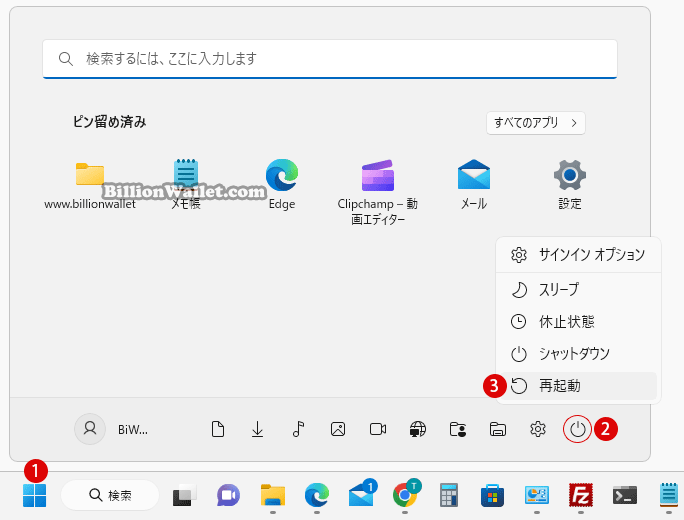Open FileZilla on the taskbar

coord(581,496)
